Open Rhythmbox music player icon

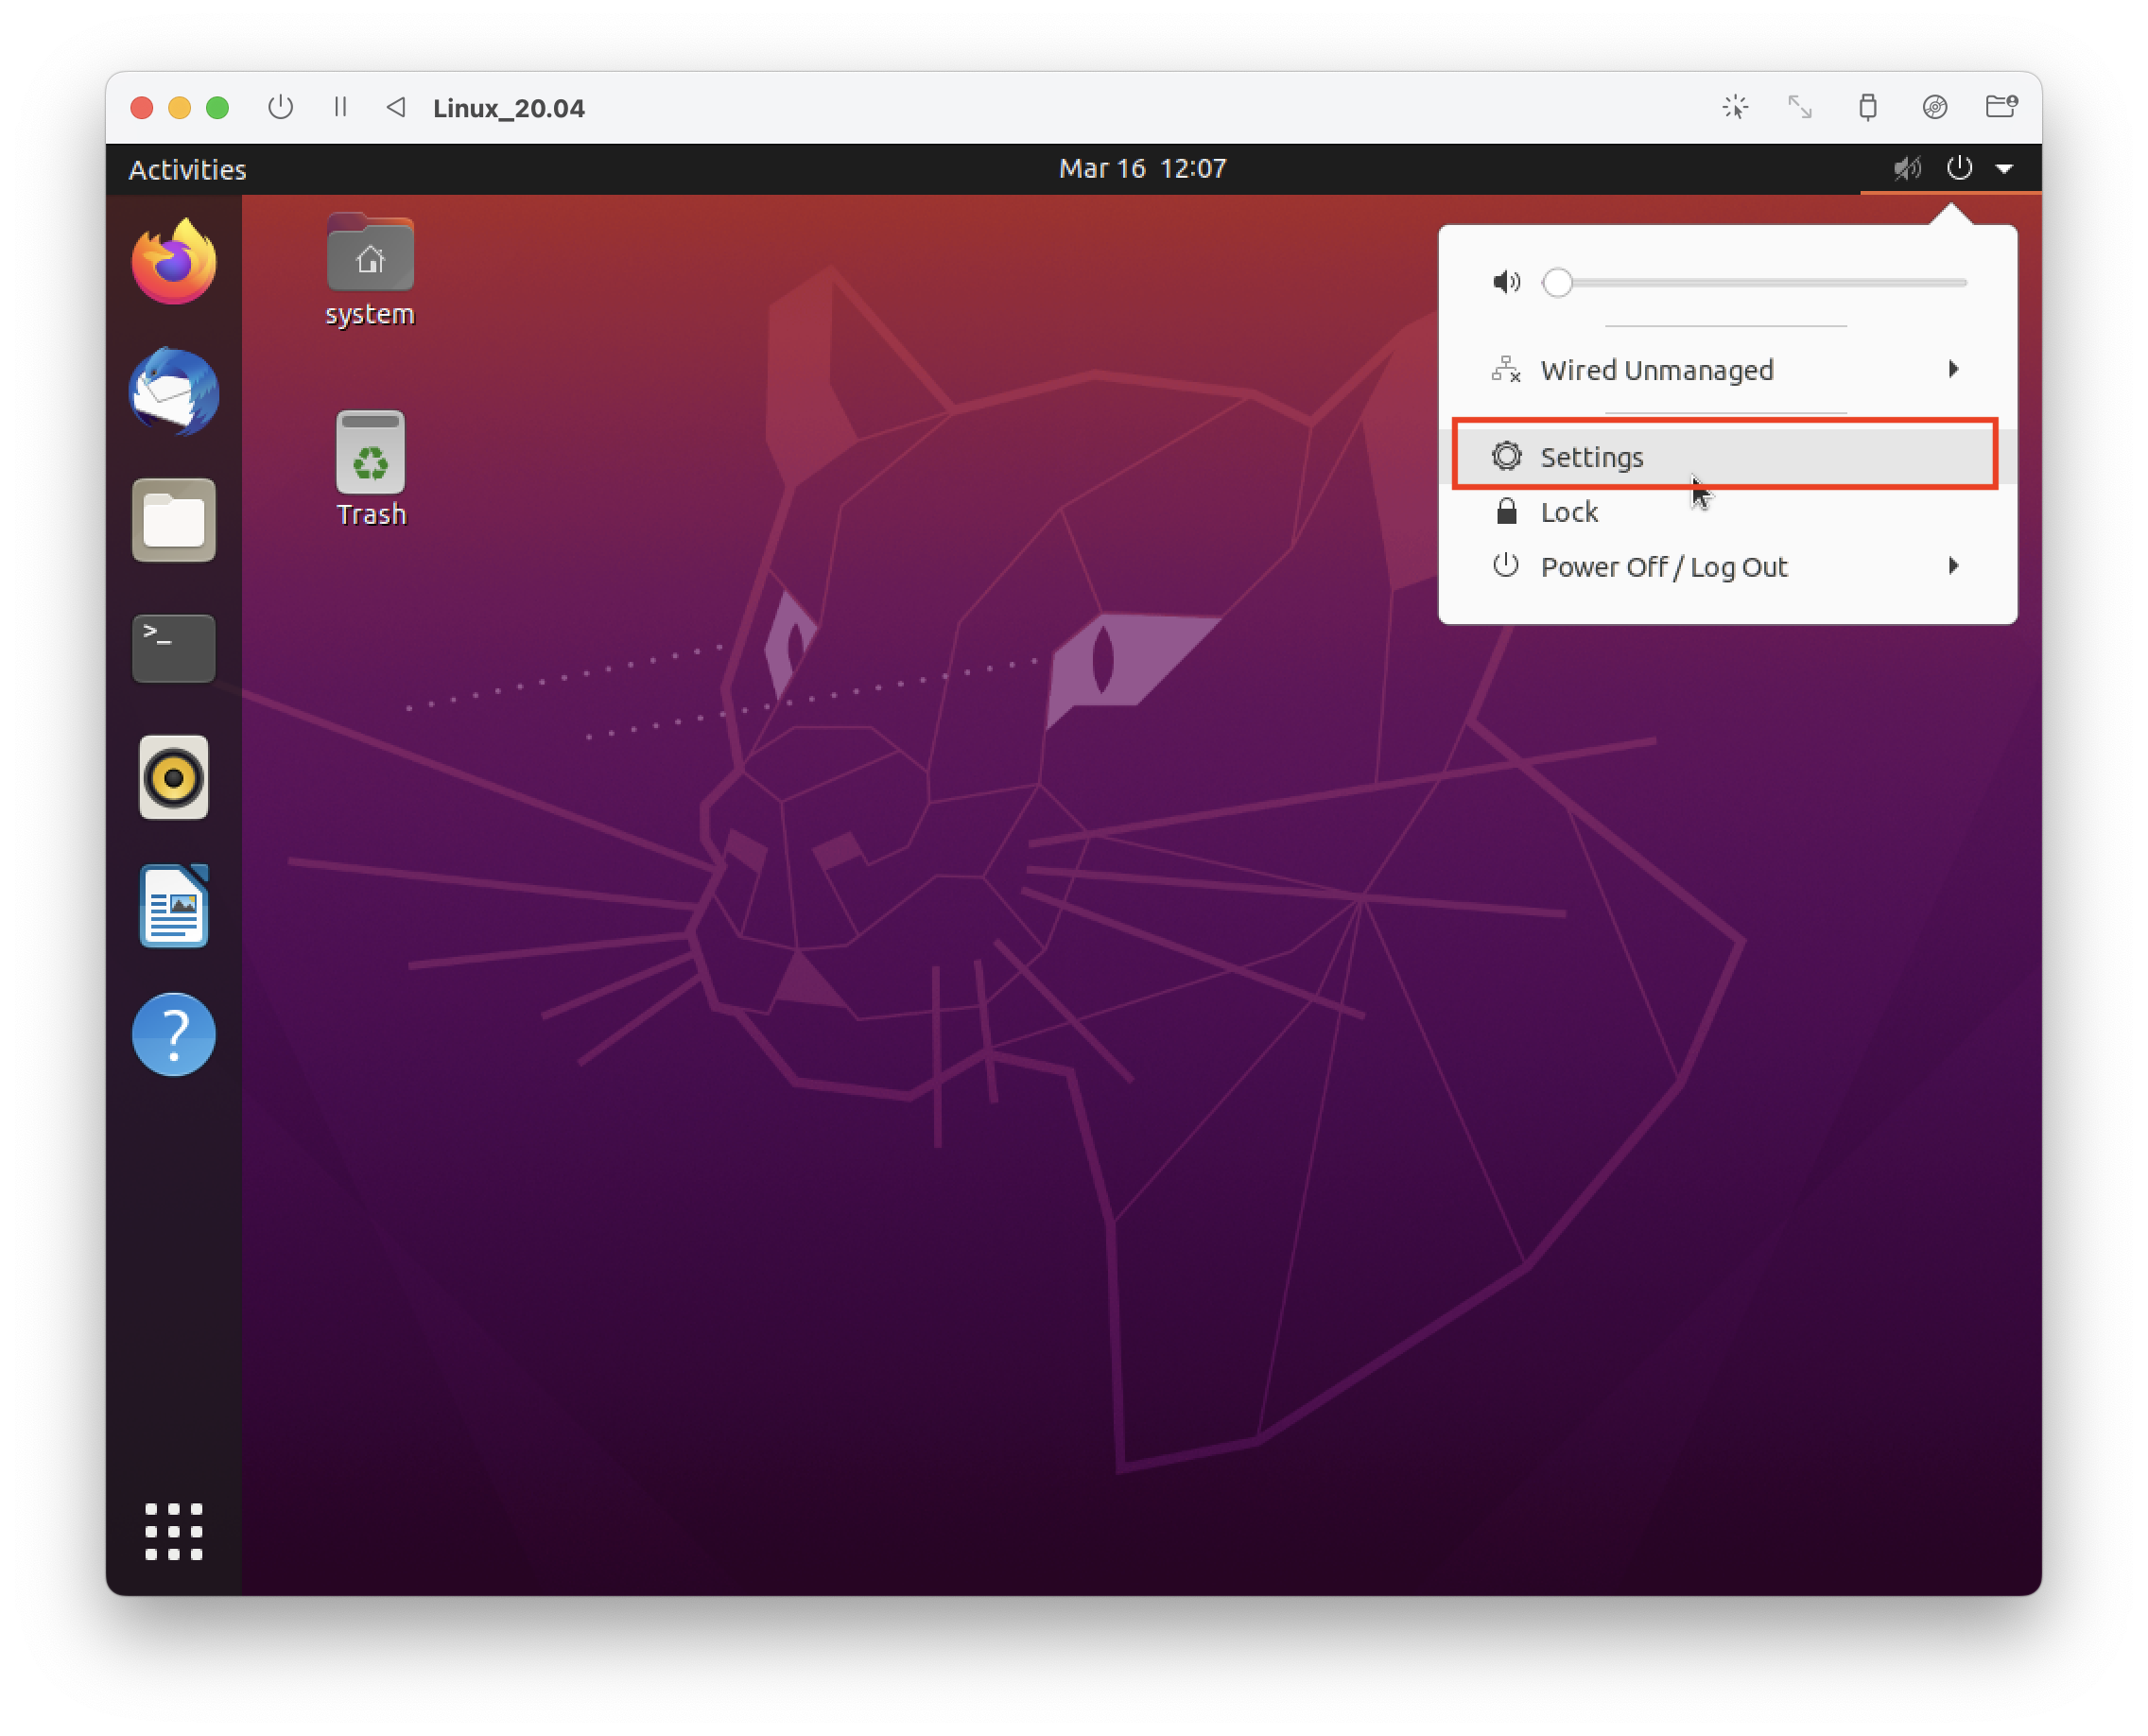point(174,777)
